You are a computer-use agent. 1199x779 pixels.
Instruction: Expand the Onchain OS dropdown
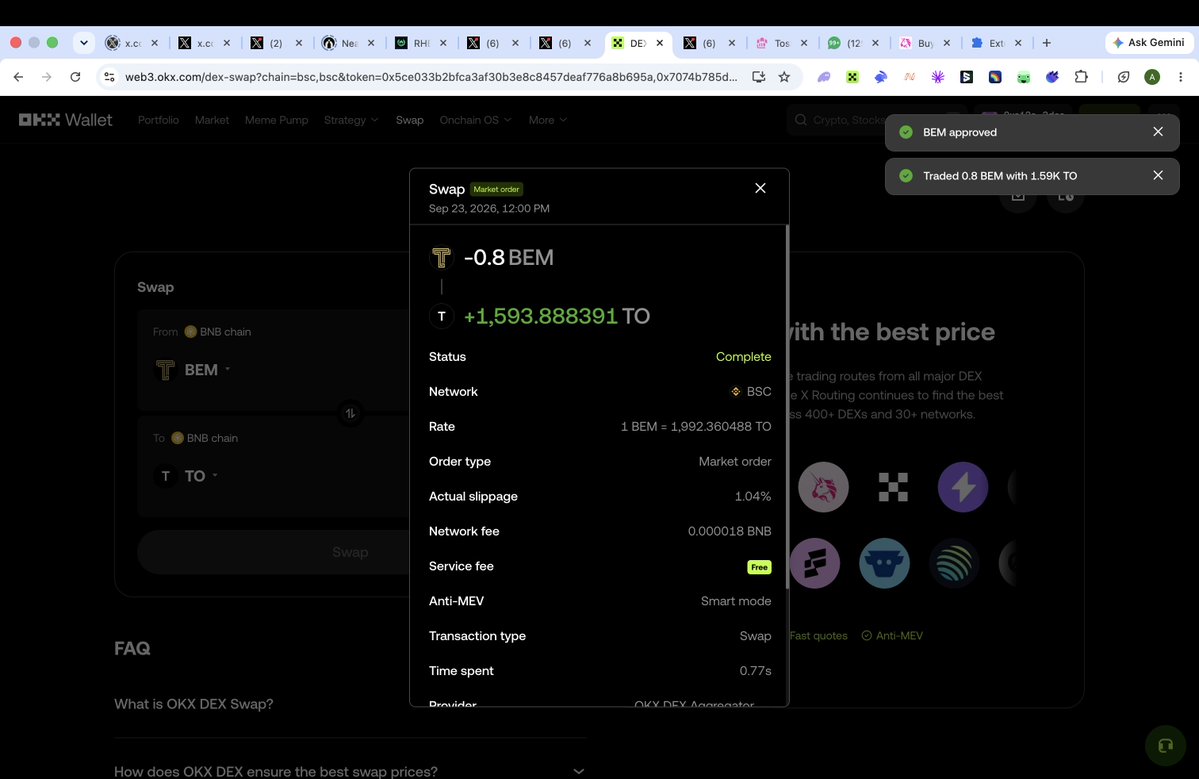tap(475, 120)
